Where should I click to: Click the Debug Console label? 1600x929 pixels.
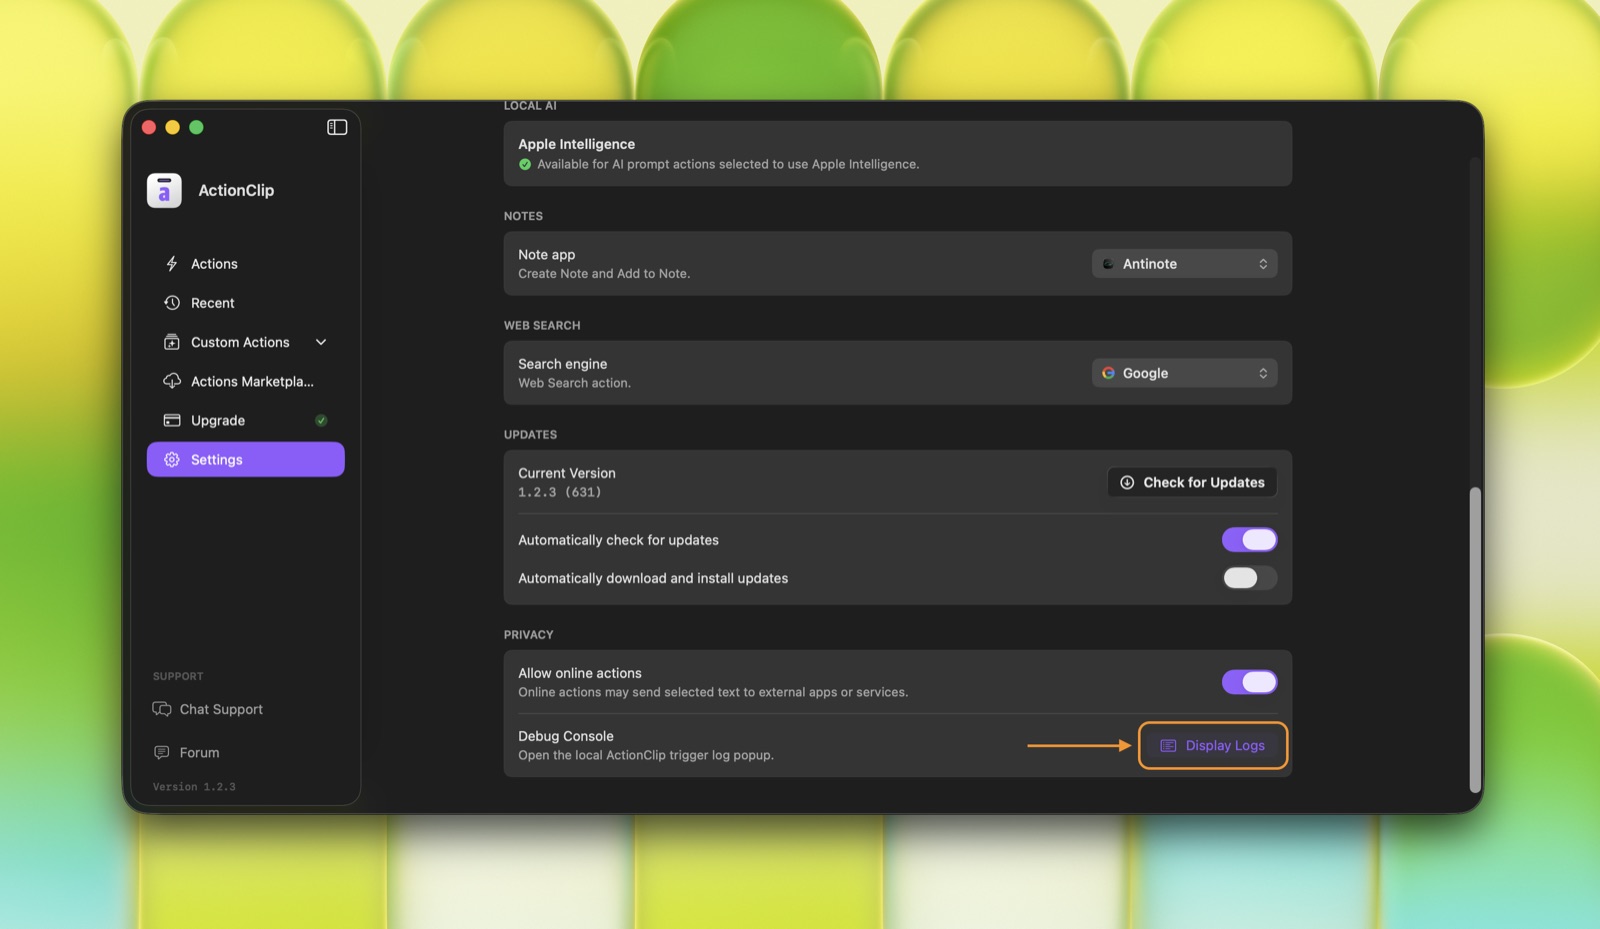[x=566, y=736]
